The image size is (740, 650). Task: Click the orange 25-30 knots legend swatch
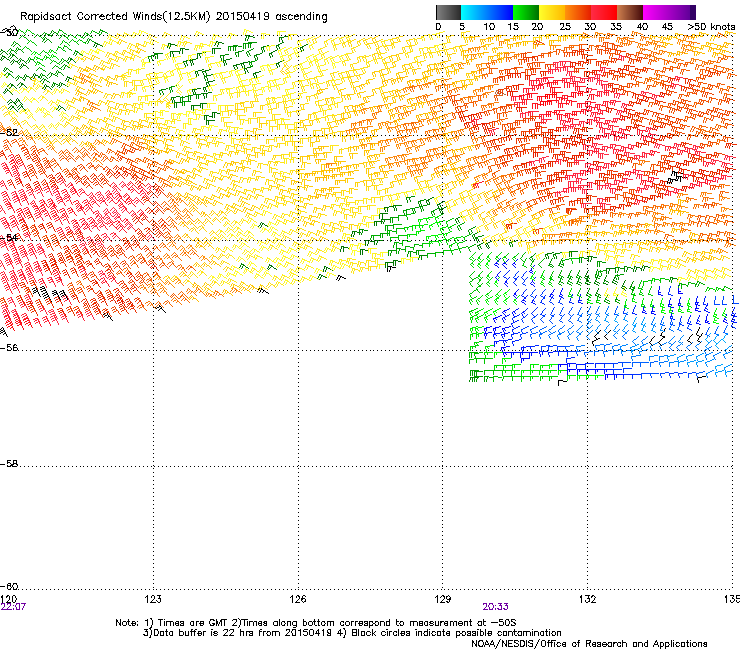click(578, 12)
